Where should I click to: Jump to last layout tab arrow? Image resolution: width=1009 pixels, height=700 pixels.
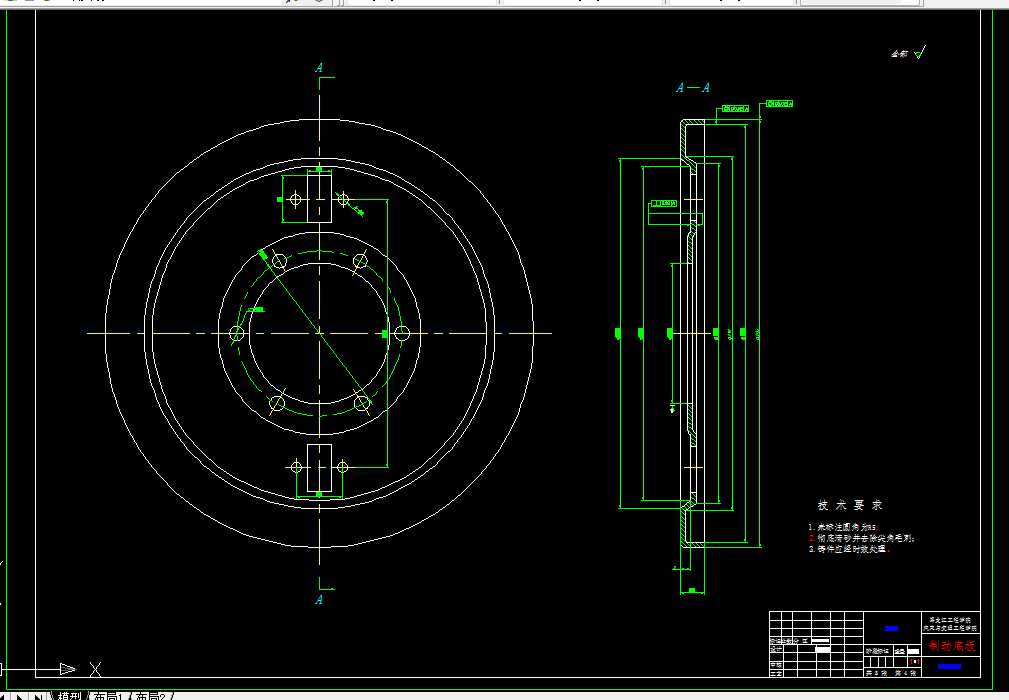pos(39,696)
